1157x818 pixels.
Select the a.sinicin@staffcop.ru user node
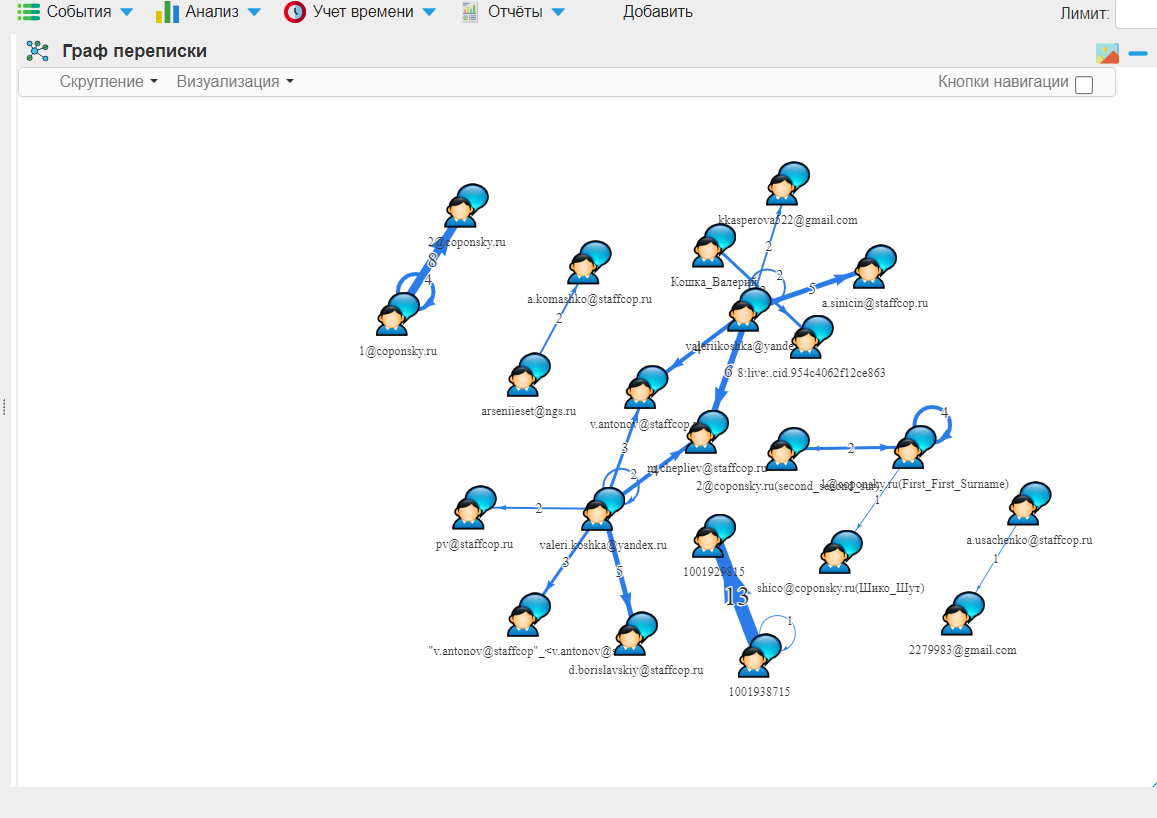872,269
